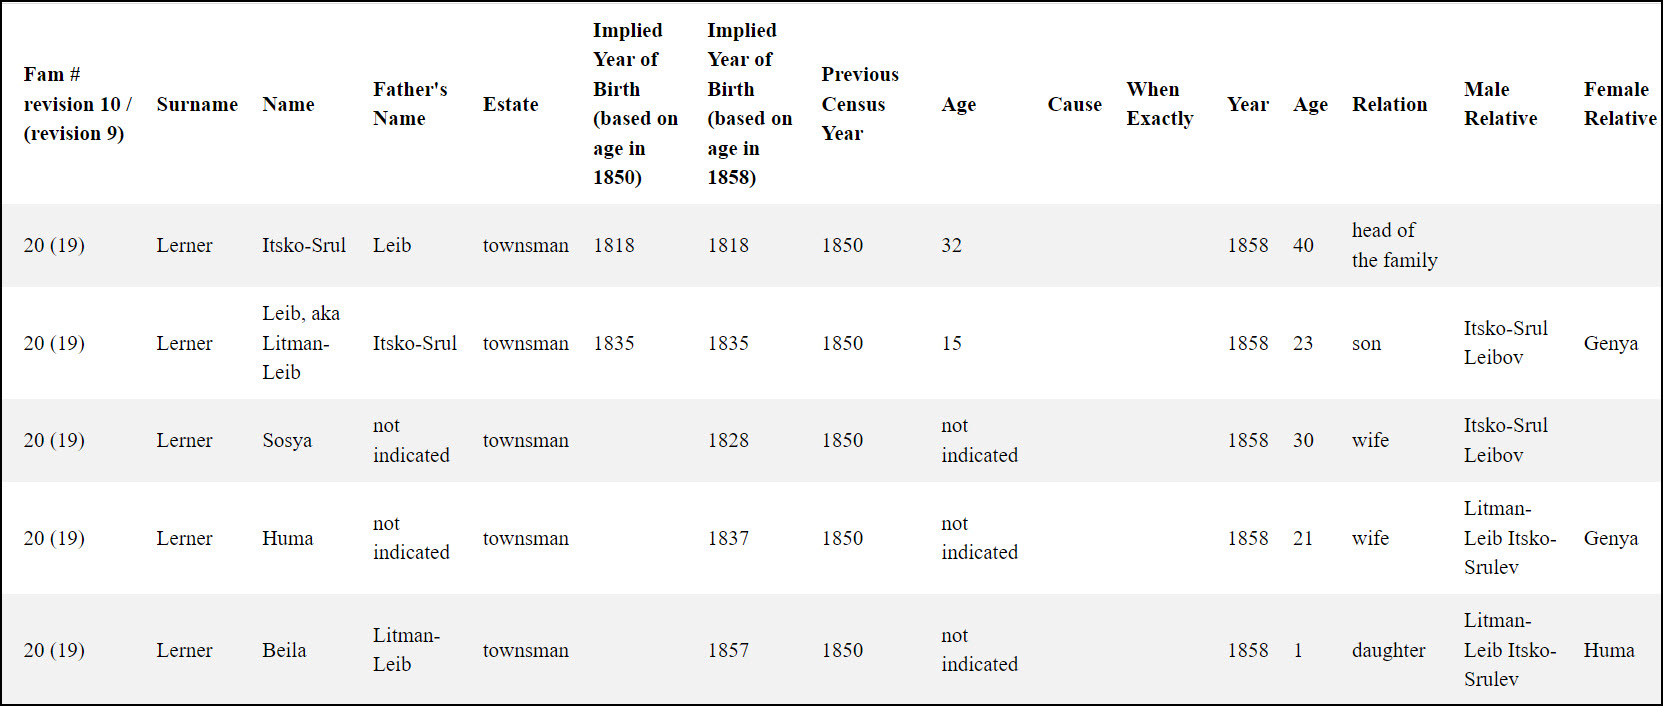Click the Father's Name column header
The height and width of the screenshot is (706, 1663).
[410, 104]
